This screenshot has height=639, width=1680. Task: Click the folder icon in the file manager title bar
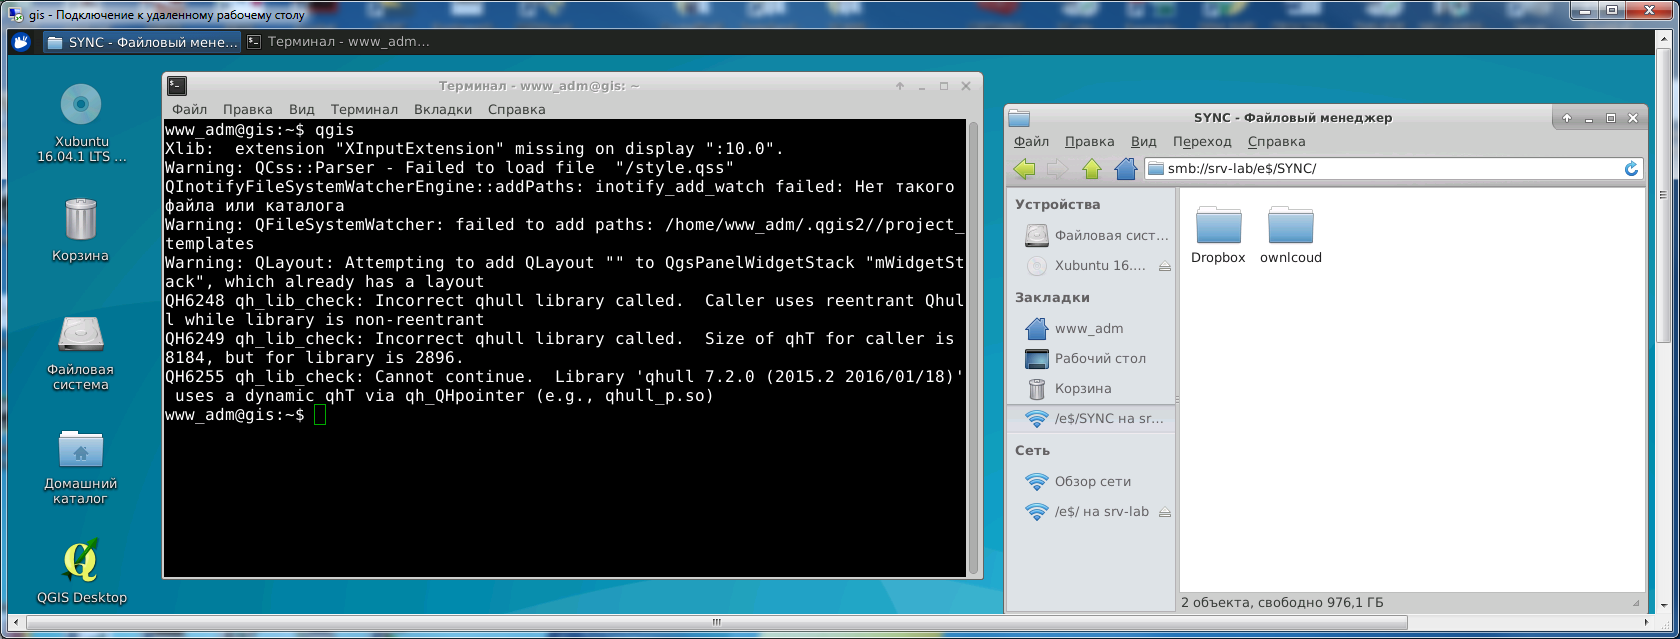(1019, 117)
